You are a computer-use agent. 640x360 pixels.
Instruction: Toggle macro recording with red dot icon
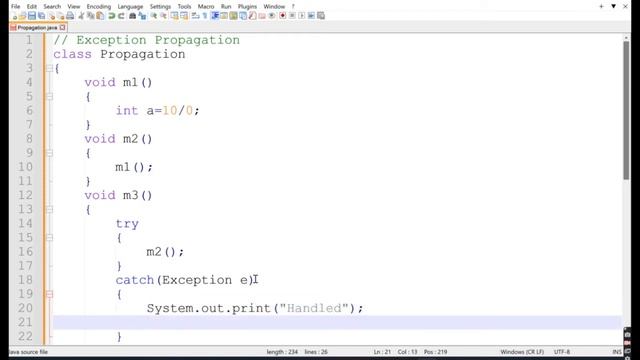(x=282, y=16)
